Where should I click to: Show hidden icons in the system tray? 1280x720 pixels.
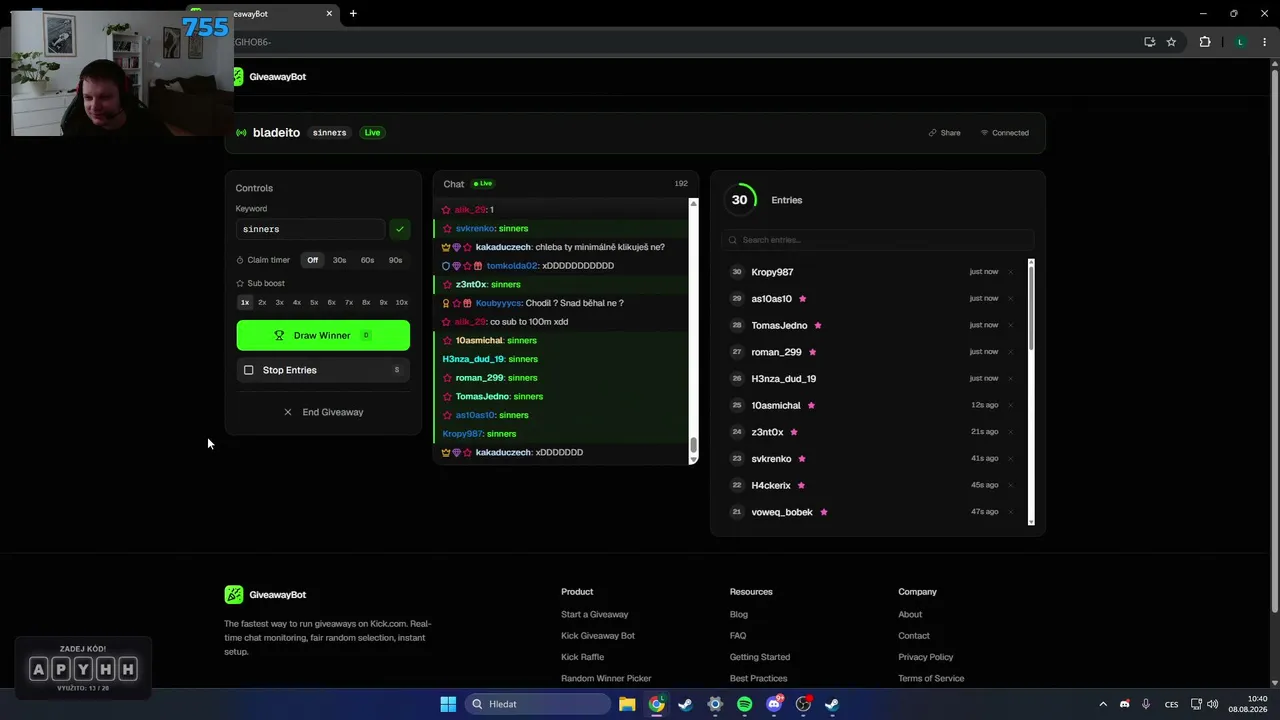coord(1103,704)
